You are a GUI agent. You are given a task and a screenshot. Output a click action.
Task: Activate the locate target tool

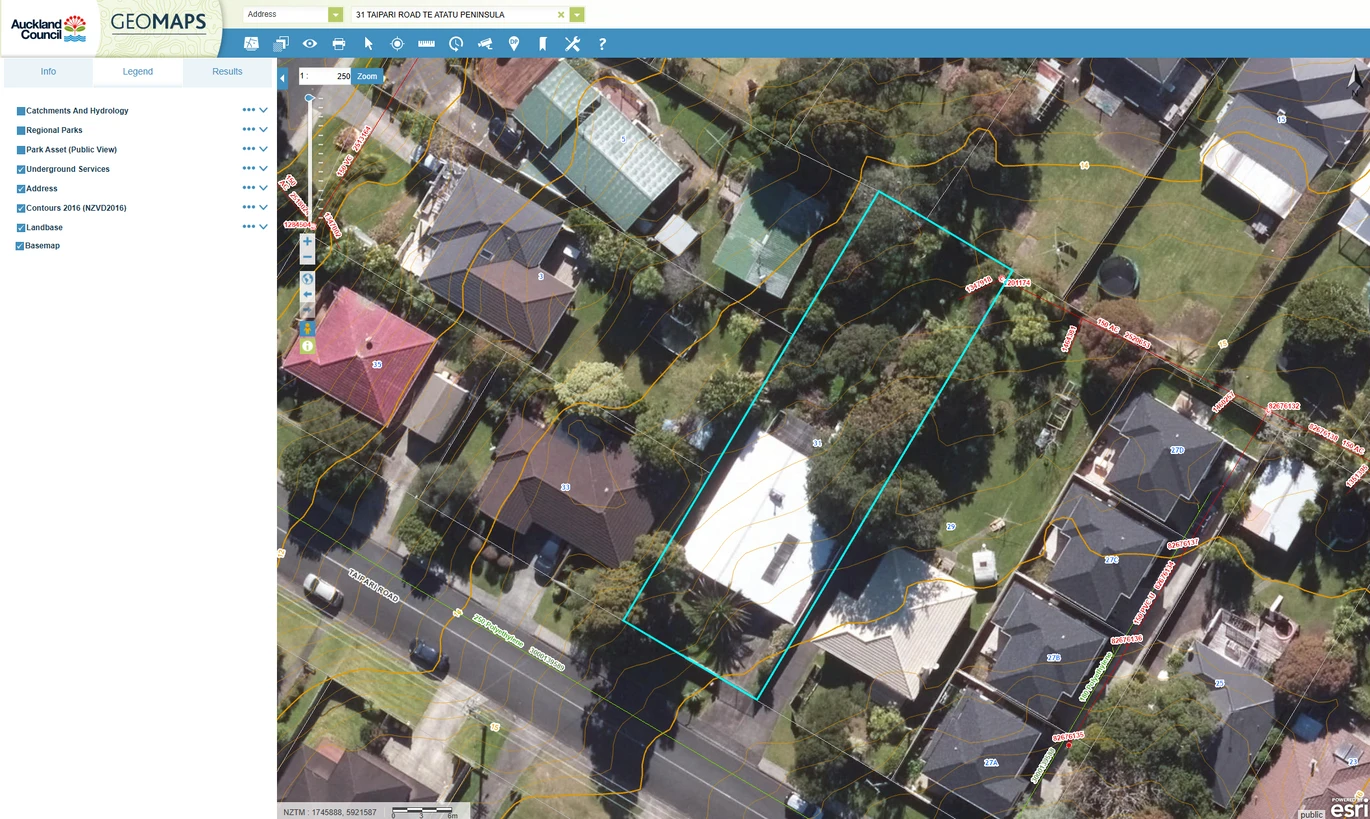(397, 44)
